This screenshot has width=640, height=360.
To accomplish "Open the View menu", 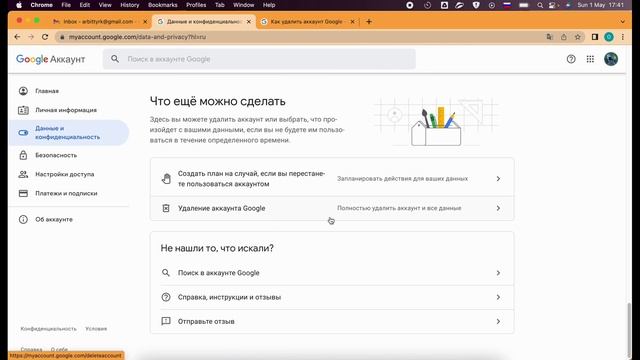I will coord(105,5).
